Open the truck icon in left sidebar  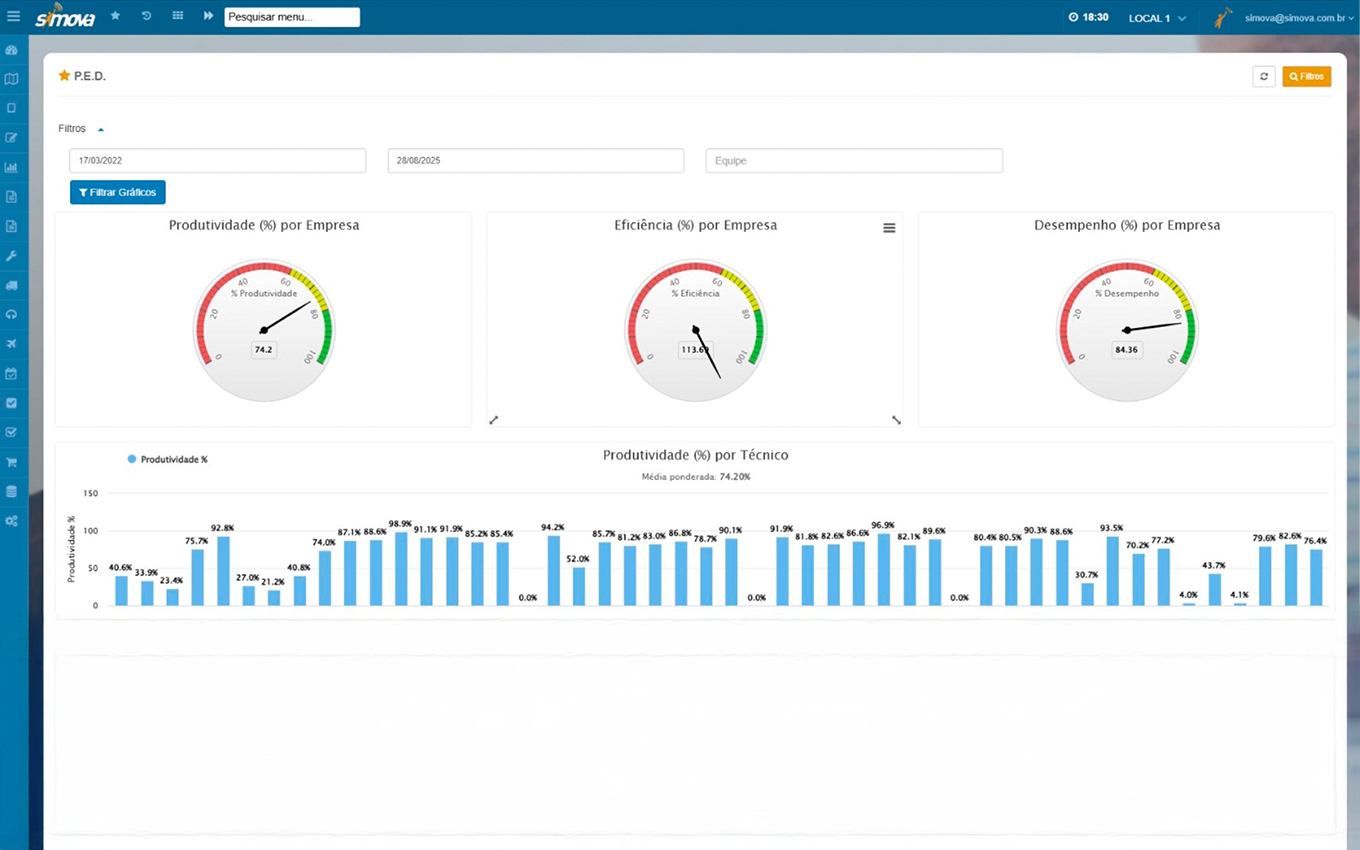click(x=12, y=285)
